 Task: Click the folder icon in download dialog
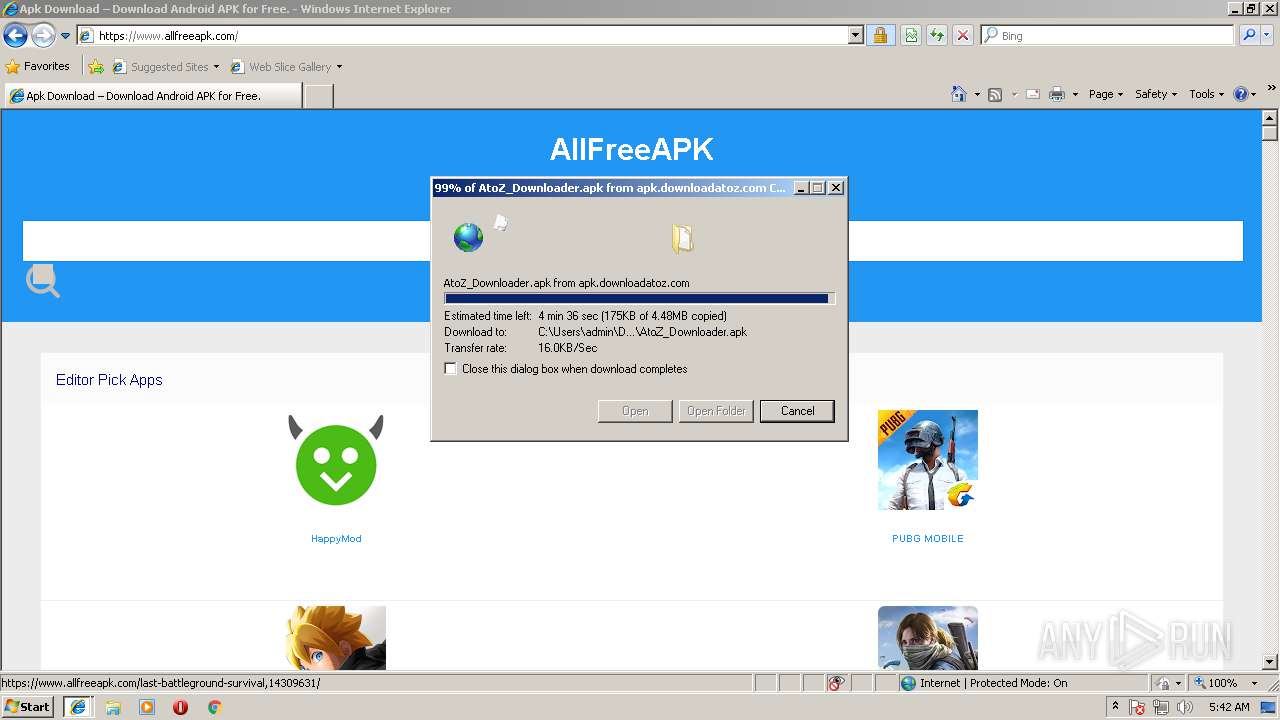(682, 238)
